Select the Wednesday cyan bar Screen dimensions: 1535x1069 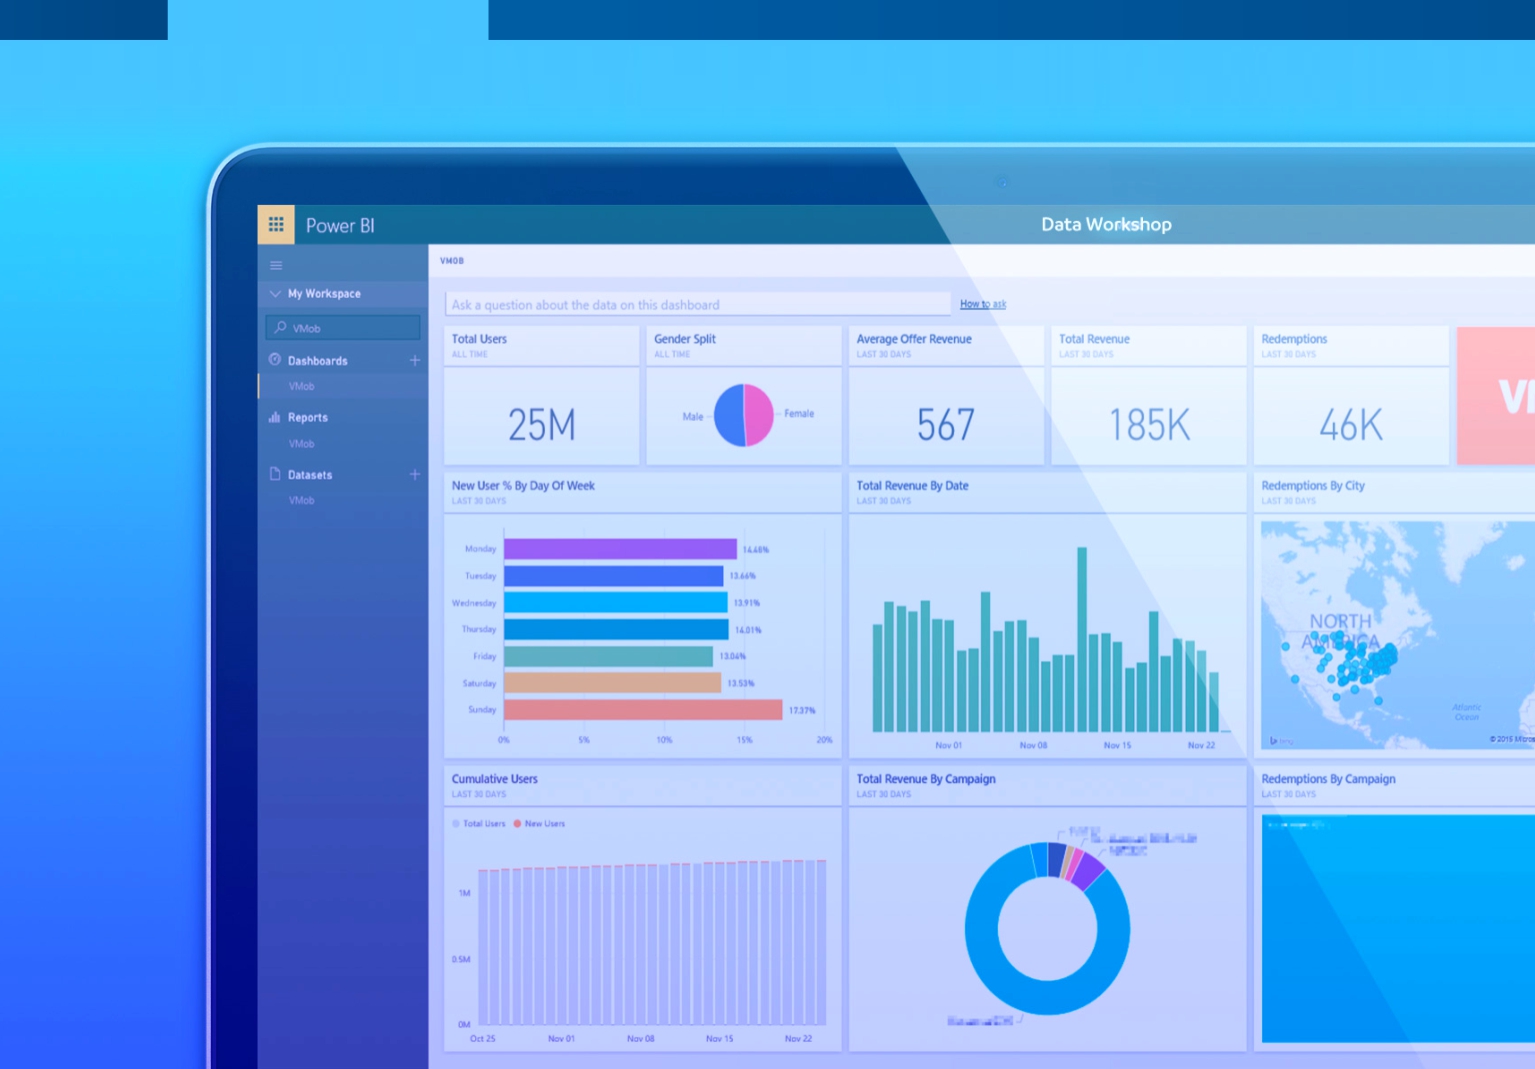pyautogui.click(x=615, y=602)
